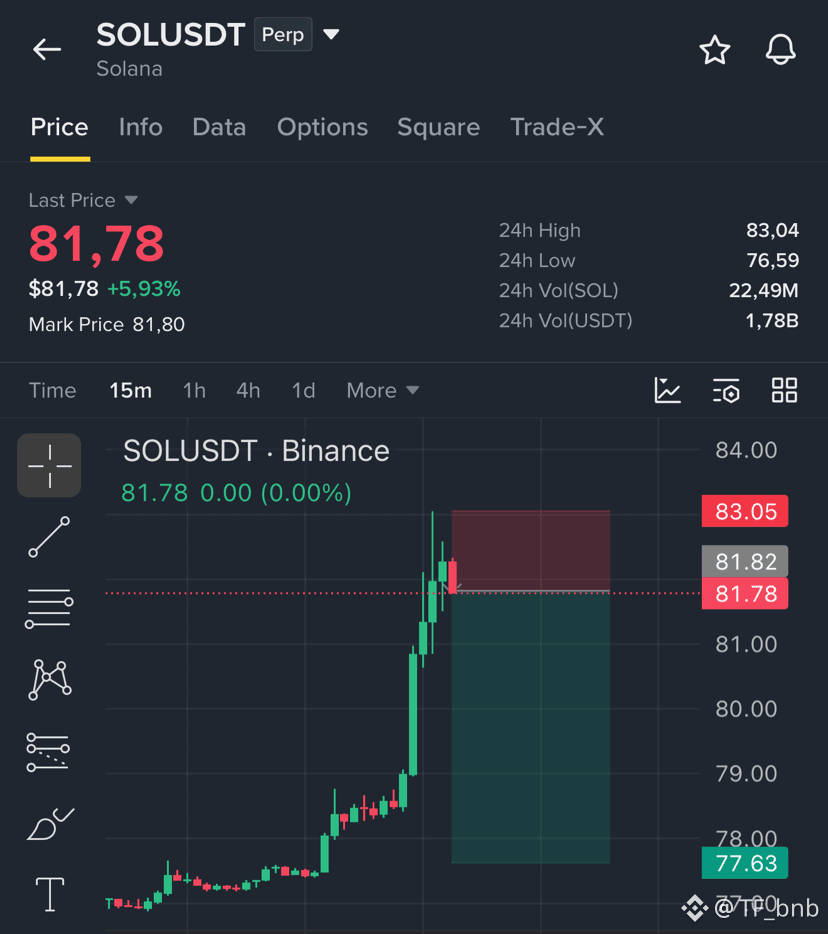This screenshot has height=934, width=828.
Task: Select the 15m chart interval
Action: (x=130, y=391)
